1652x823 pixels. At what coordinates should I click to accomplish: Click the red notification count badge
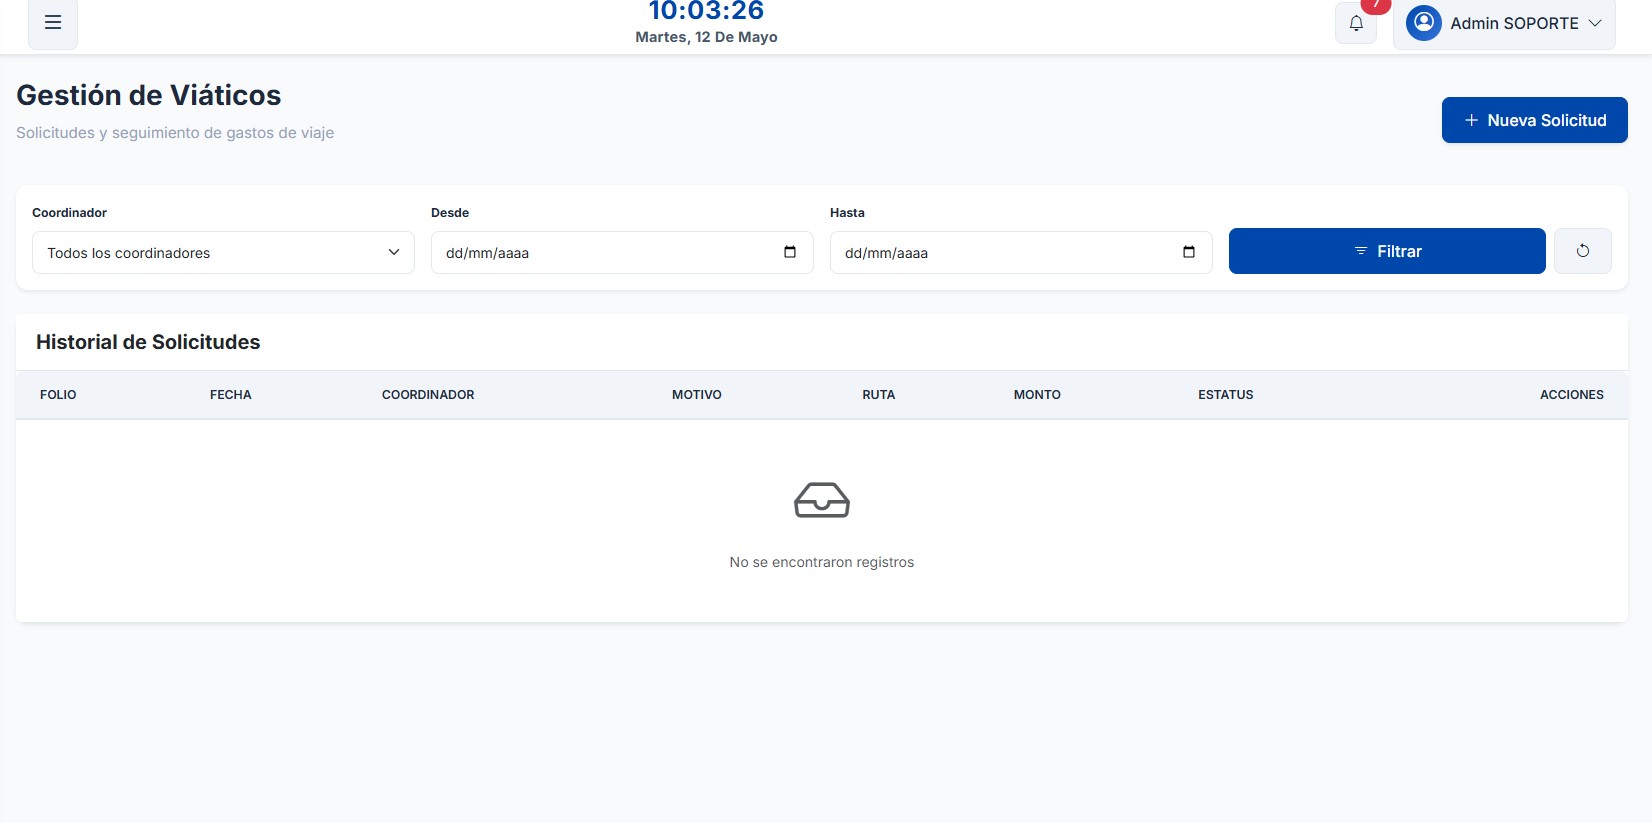(x=1376, y=5)
